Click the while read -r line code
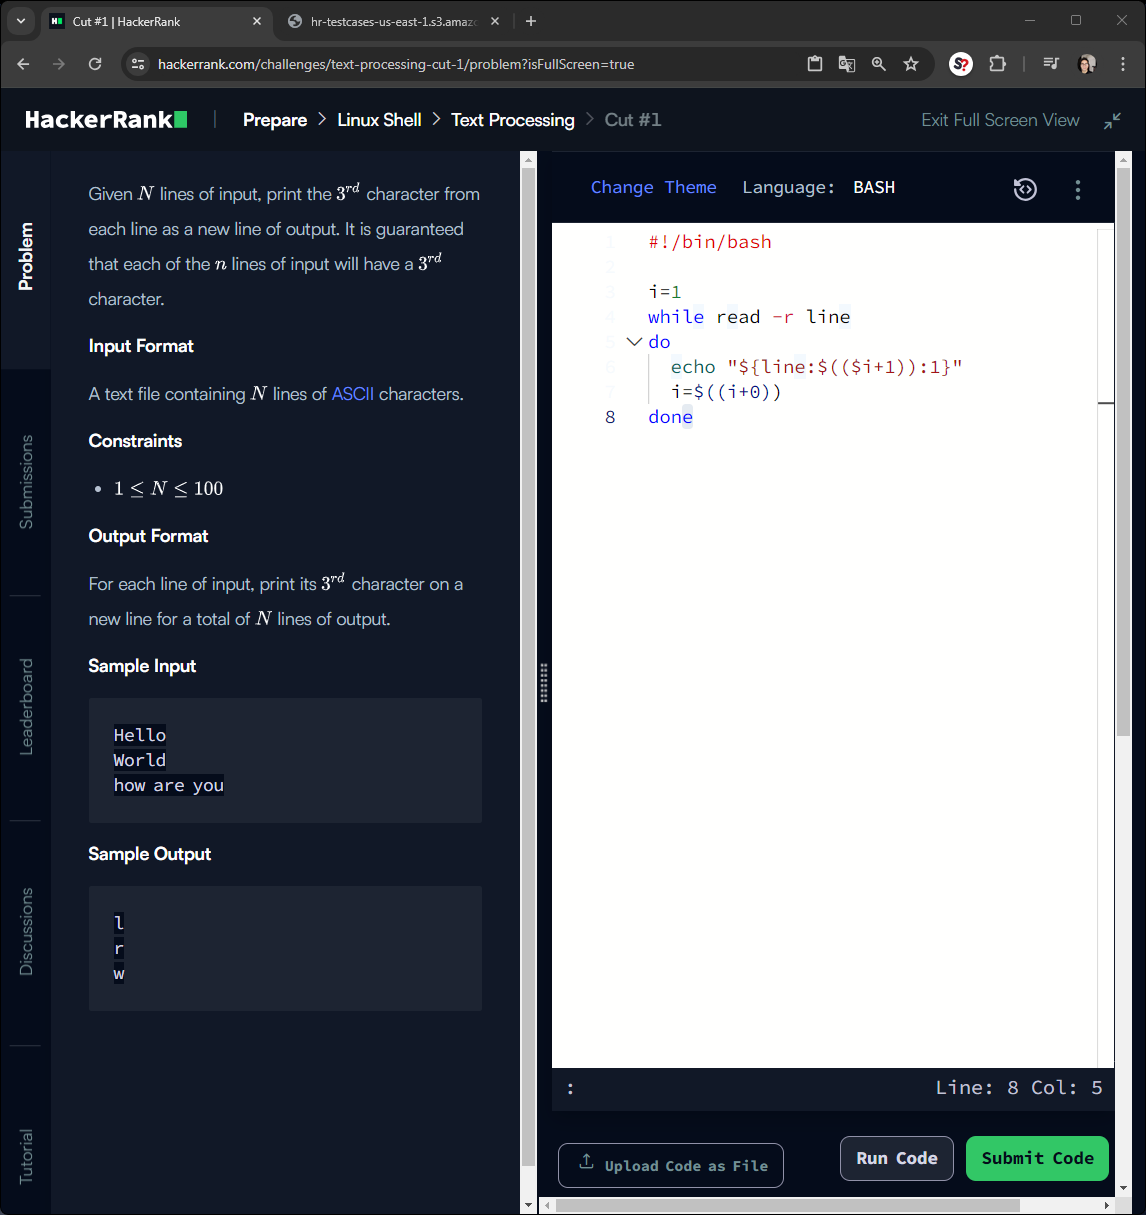This screenshot has width=1146, height=1215. click(x=749, y=317)
